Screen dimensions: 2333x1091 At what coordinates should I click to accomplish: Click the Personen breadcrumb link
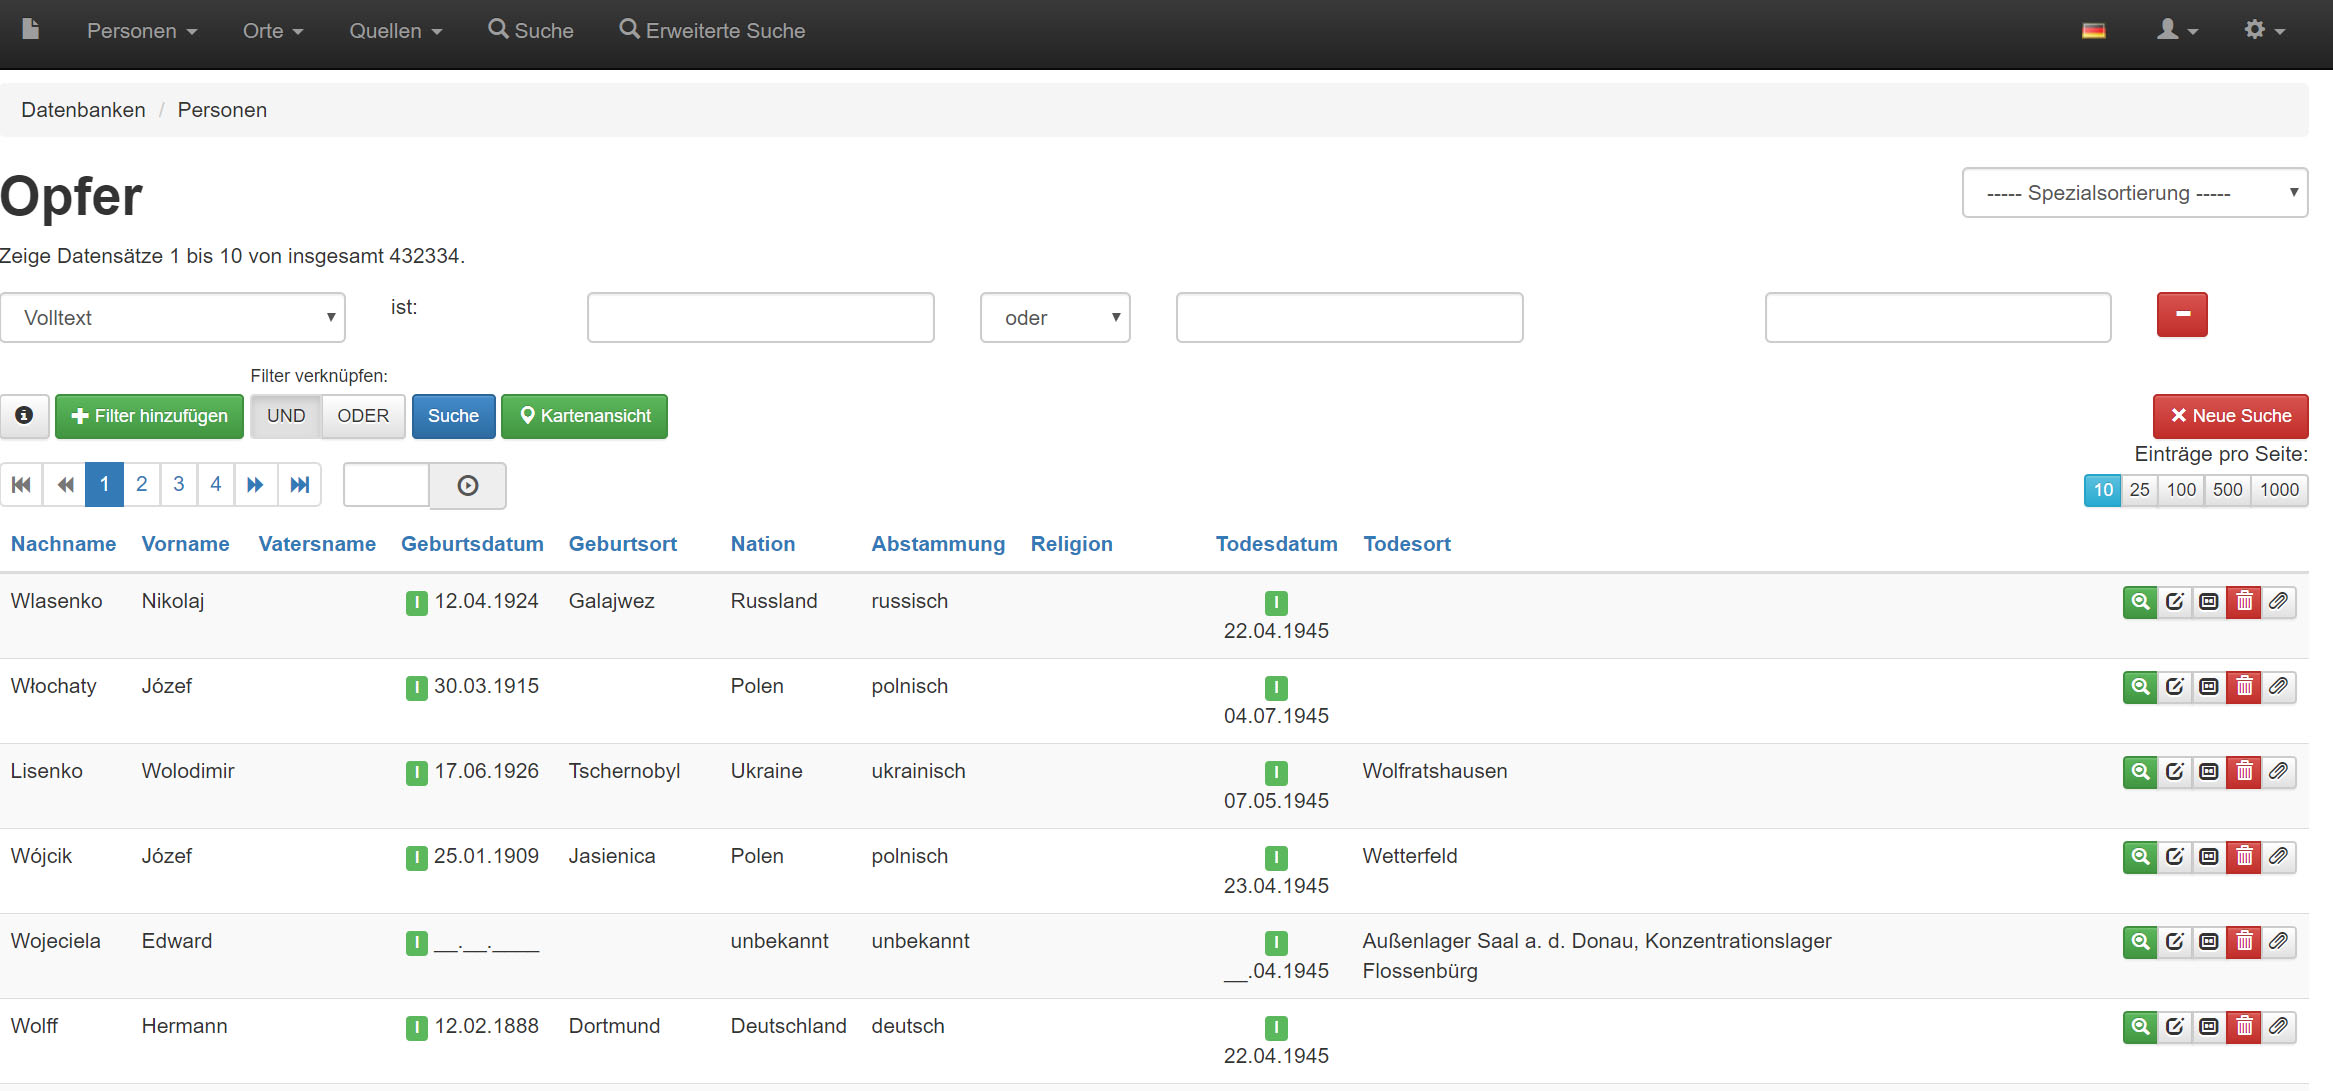click(222, 110)
